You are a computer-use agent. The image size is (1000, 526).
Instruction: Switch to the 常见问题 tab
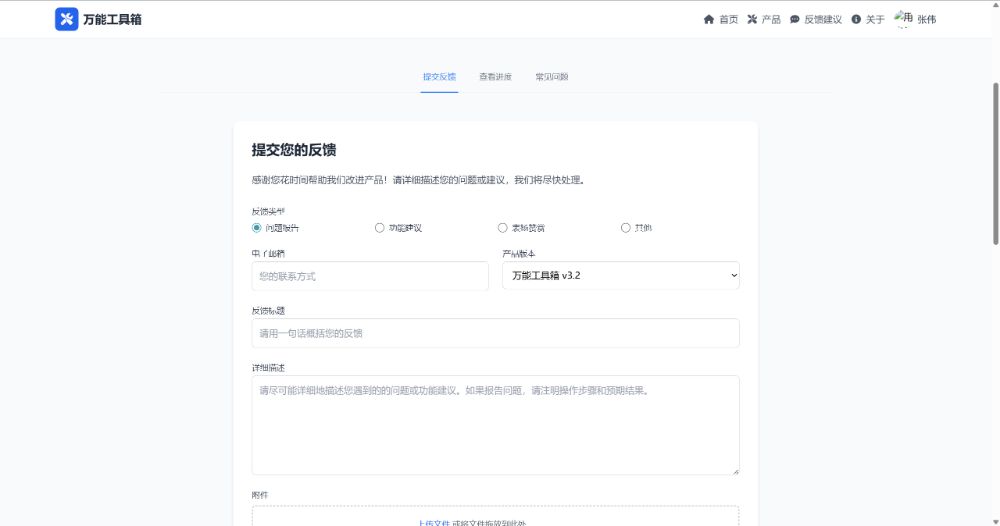tap(552, 77)
